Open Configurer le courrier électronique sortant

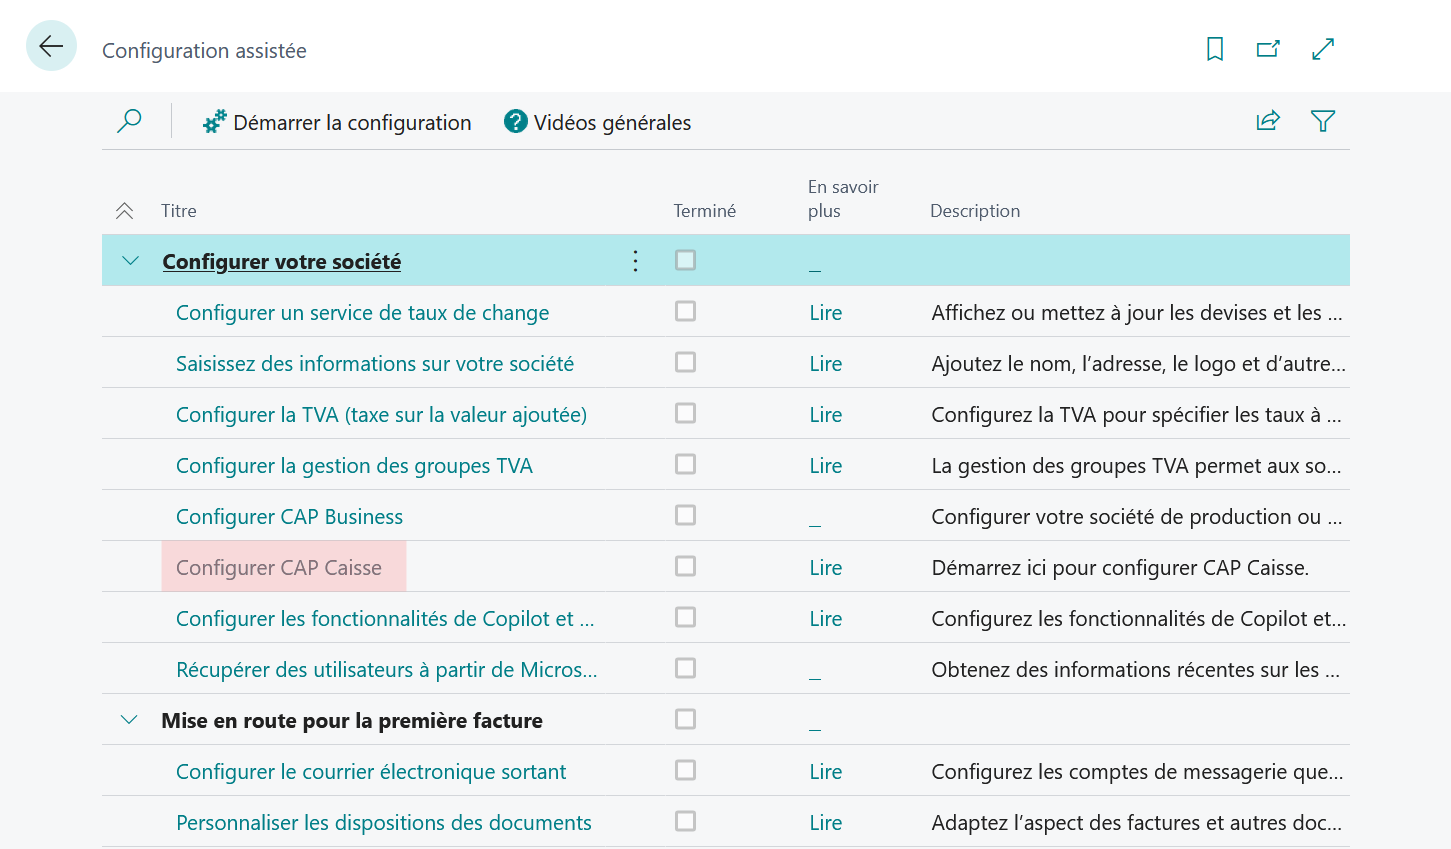pos(371,772)
